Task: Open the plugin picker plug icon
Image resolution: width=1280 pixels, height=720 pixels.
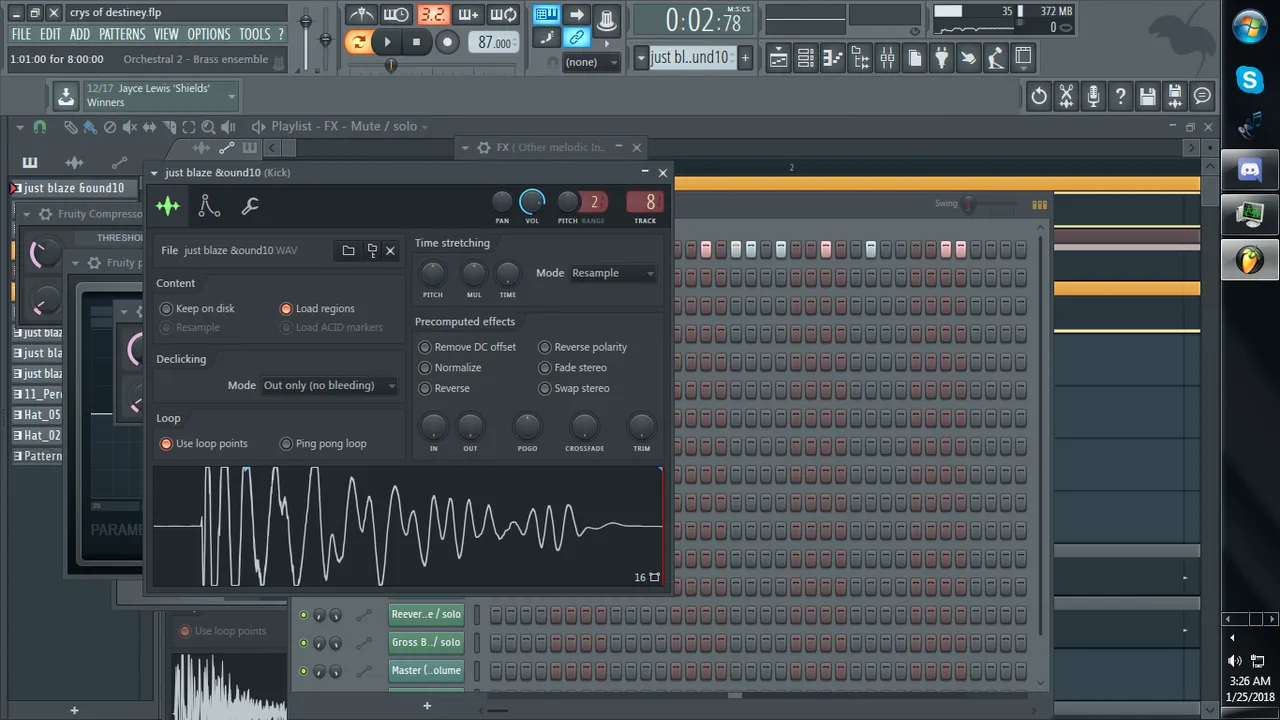Action: click(x=941, y=59)
